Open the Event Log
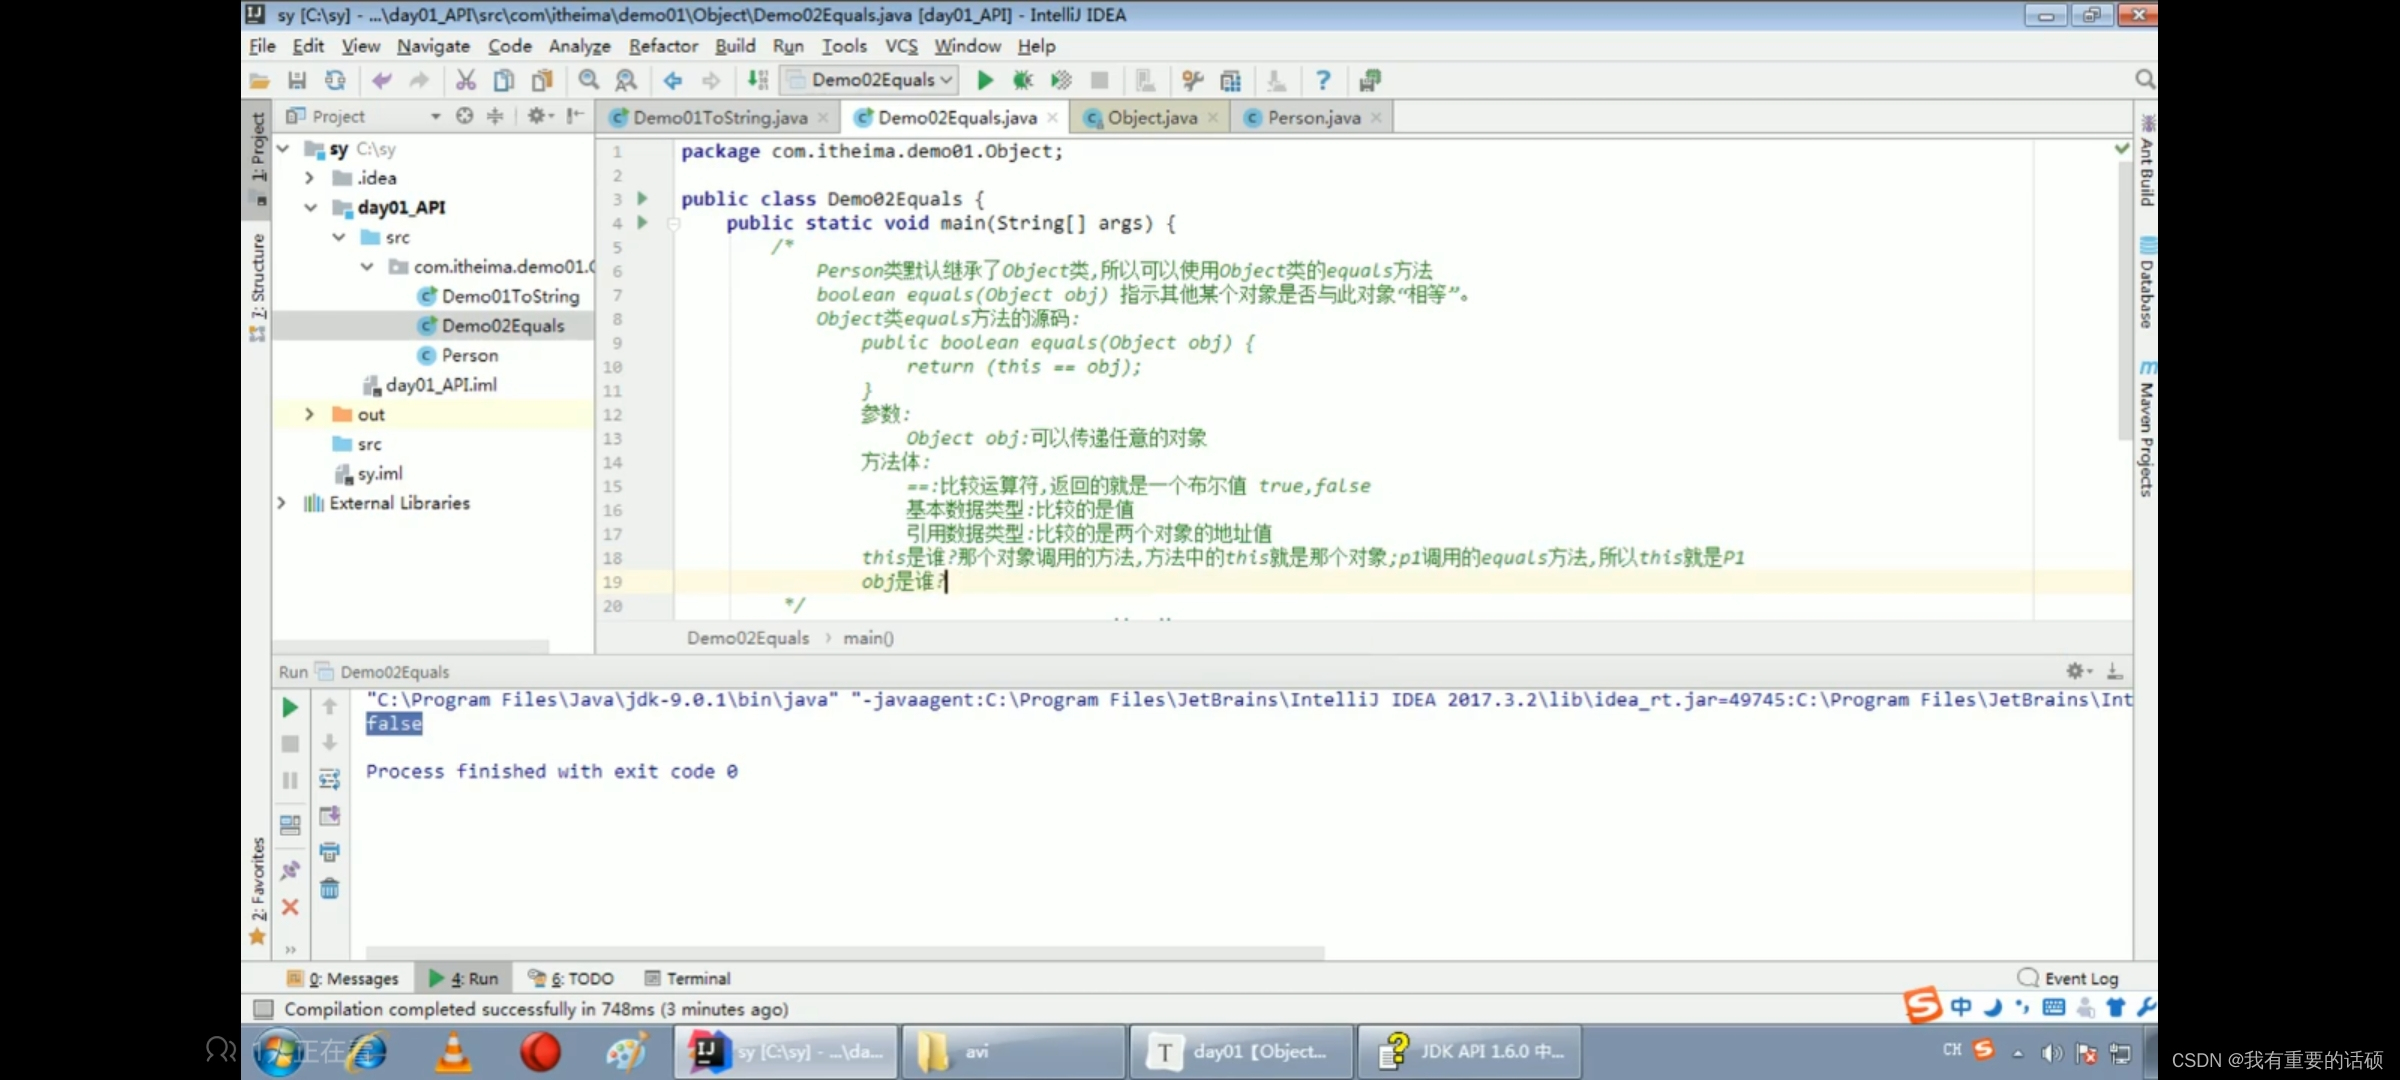The width and height of the screenshot is (2400, 1080). point(2068,978)
